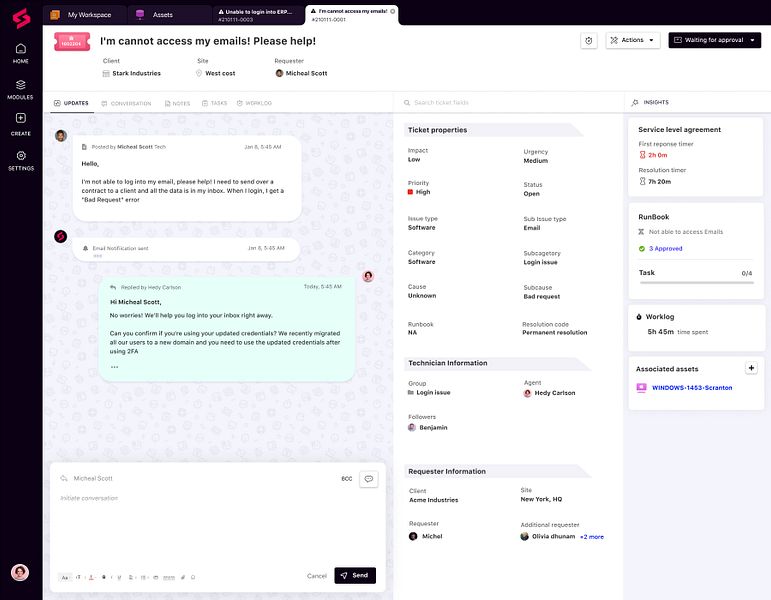Open the WINDOWS-1453-Scranton asset link
This screenshot has width=771, height=600.
pyautogui.click(x=692, y=388)
